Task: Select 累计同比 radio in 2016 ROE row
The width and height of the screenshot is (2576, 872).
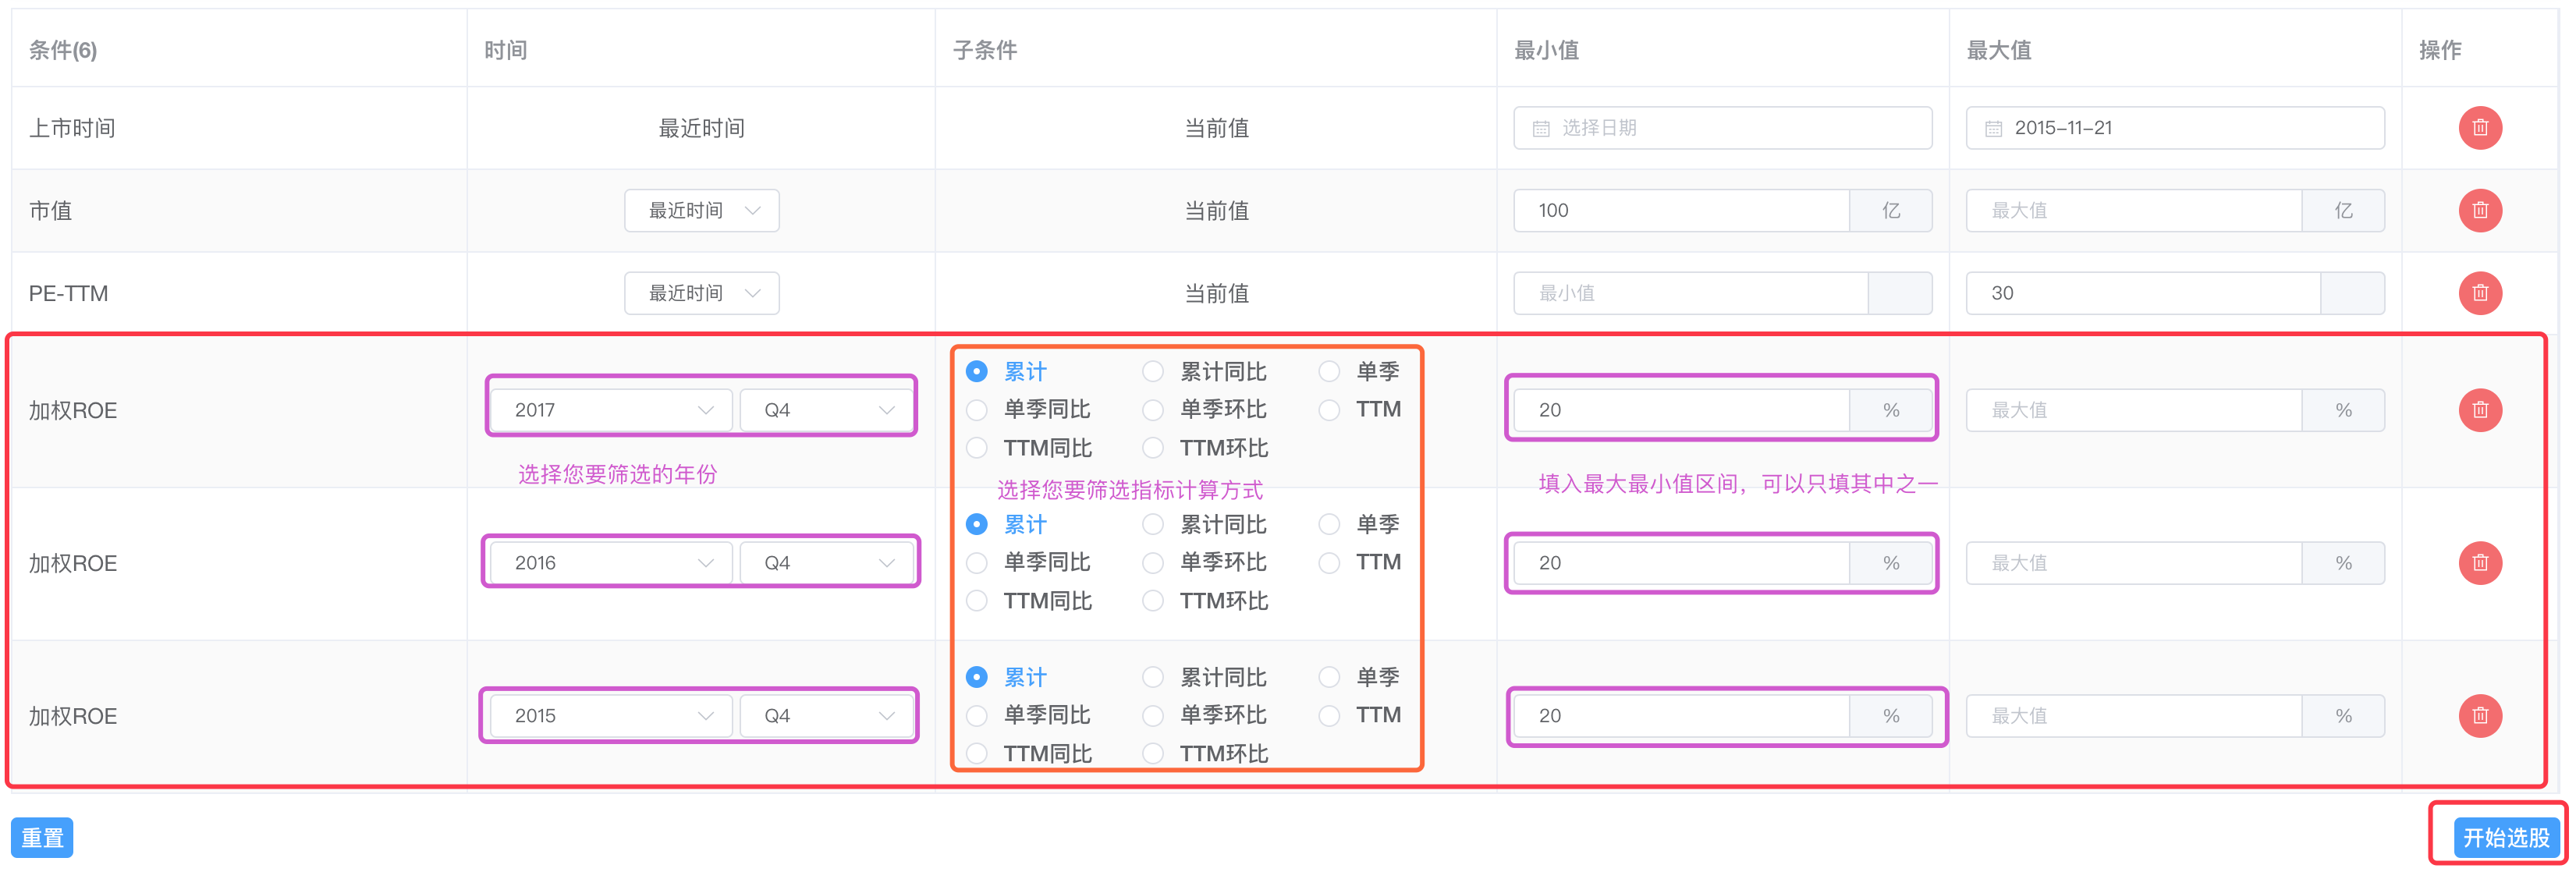Action: (x=1153, y=525)
